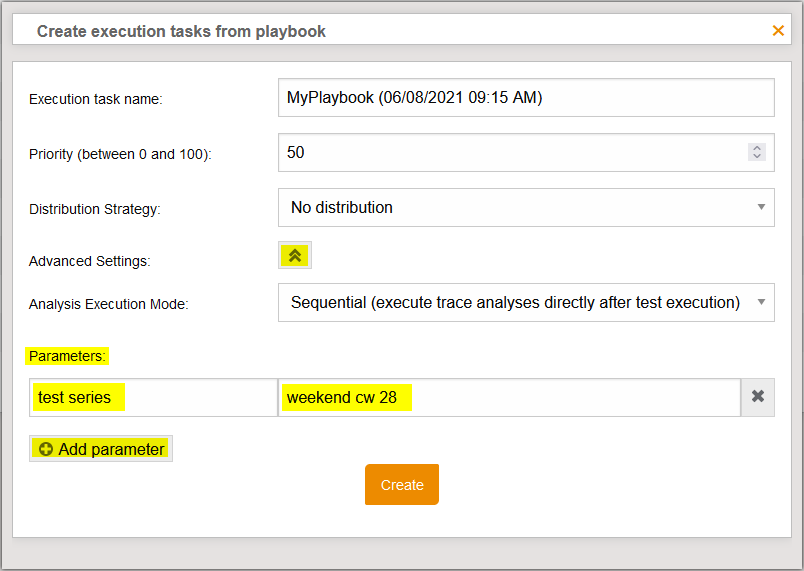Remove the 'test series' parameter row
Image resolution: width=804 pixels, height=571 pixels.
[x=757, y=397]
